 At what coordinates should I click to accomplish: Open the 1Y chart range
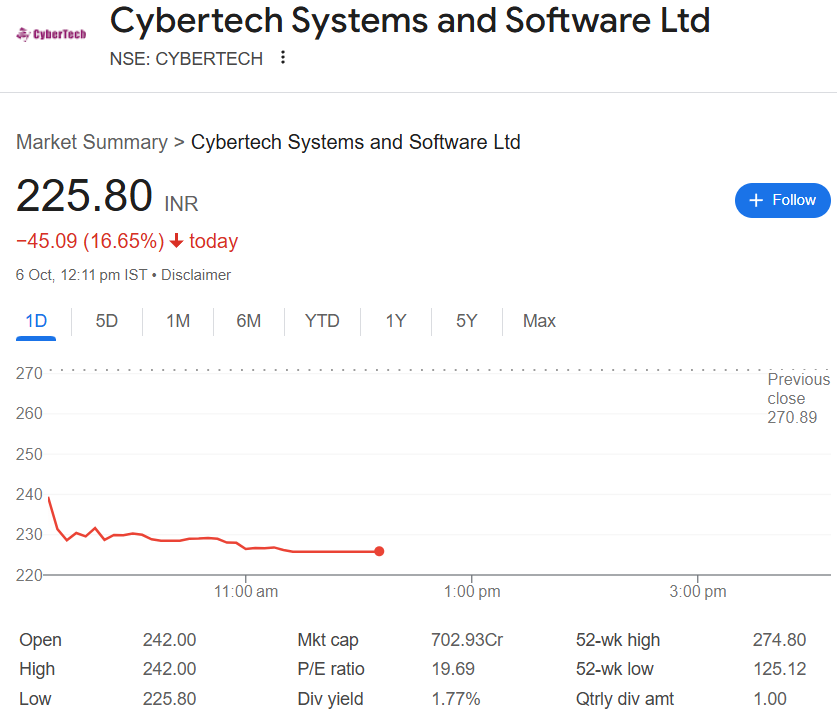point(396,321)
